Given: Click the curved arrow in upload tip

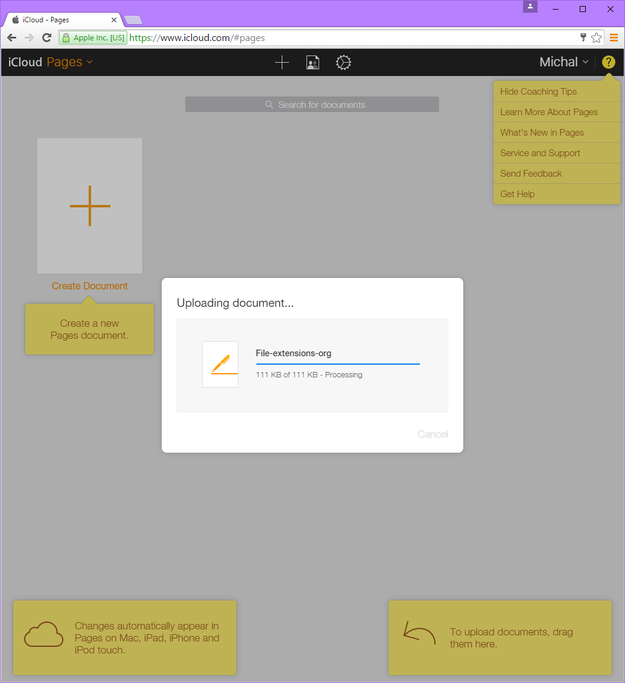Looking at the screenshot, I should 419,633.
